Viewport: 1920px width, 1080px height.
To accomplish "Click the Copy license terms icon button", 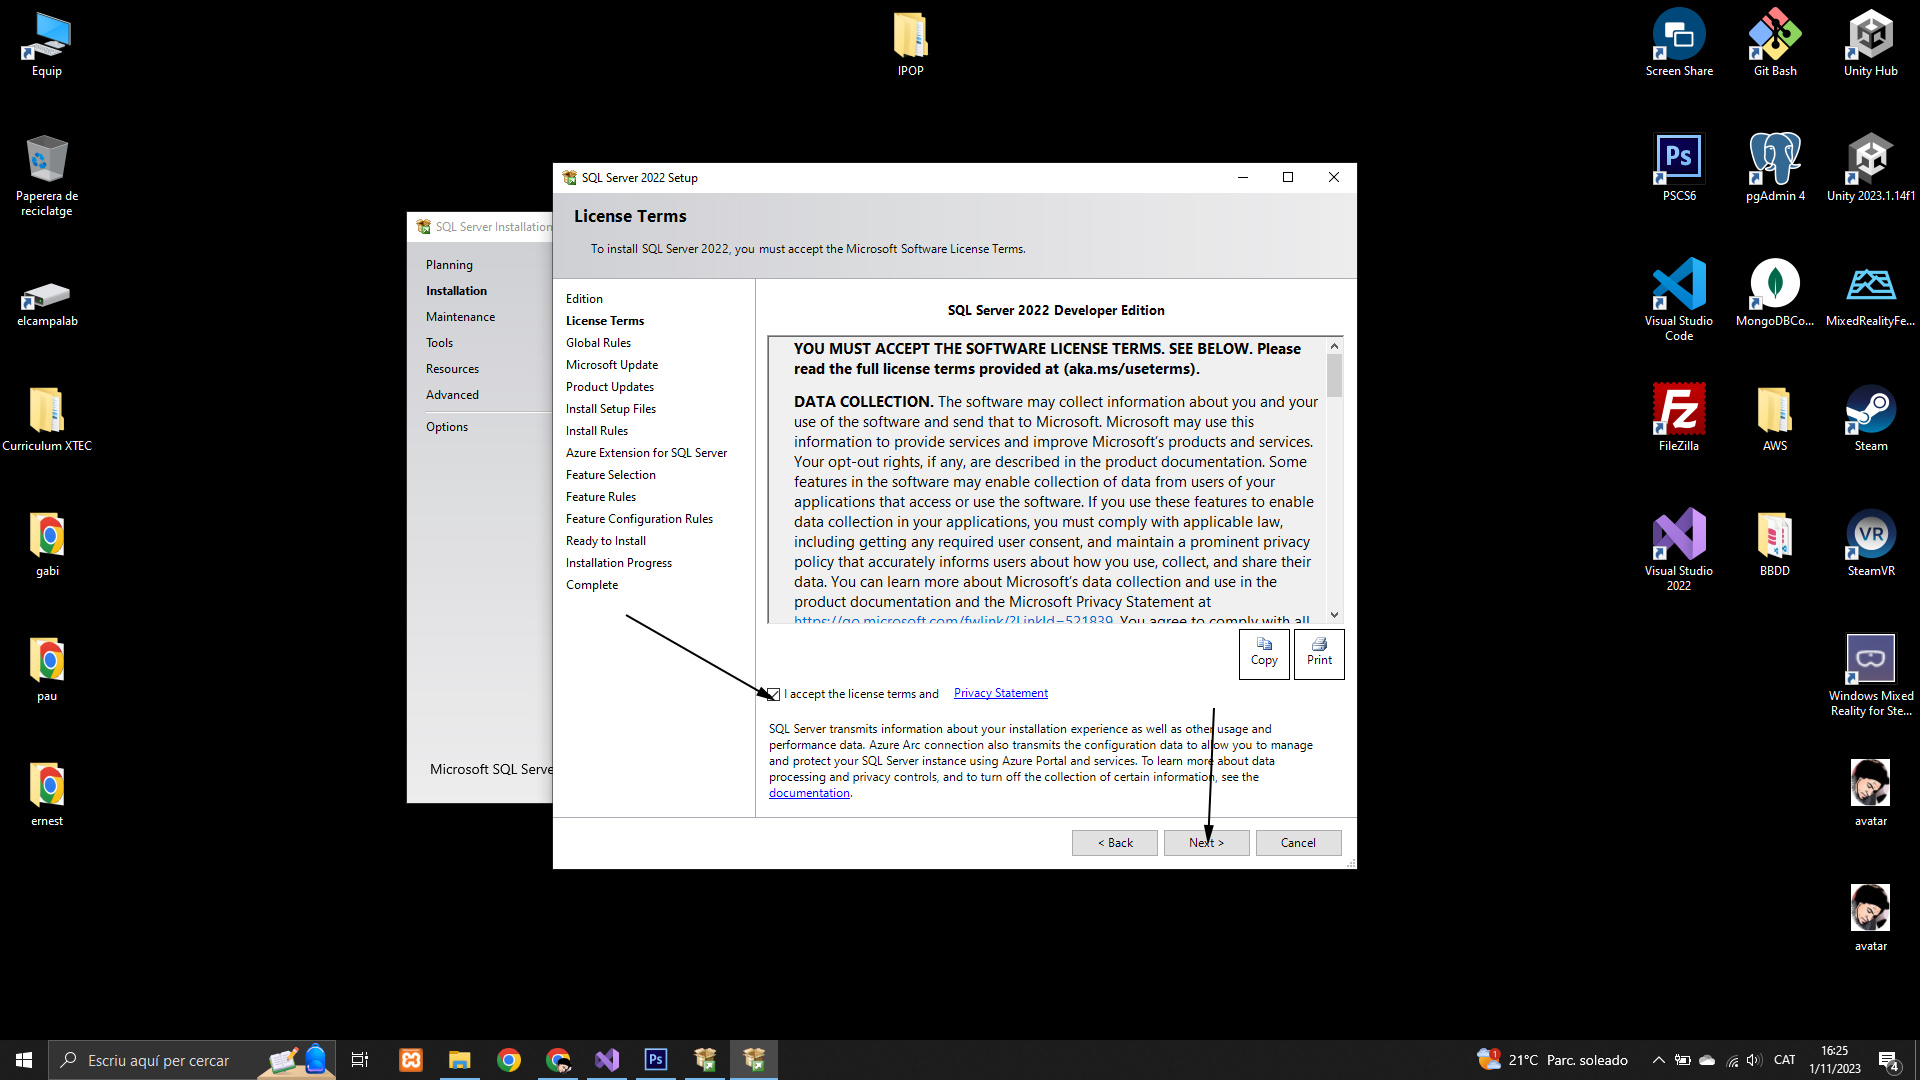I will [1263, 653].
